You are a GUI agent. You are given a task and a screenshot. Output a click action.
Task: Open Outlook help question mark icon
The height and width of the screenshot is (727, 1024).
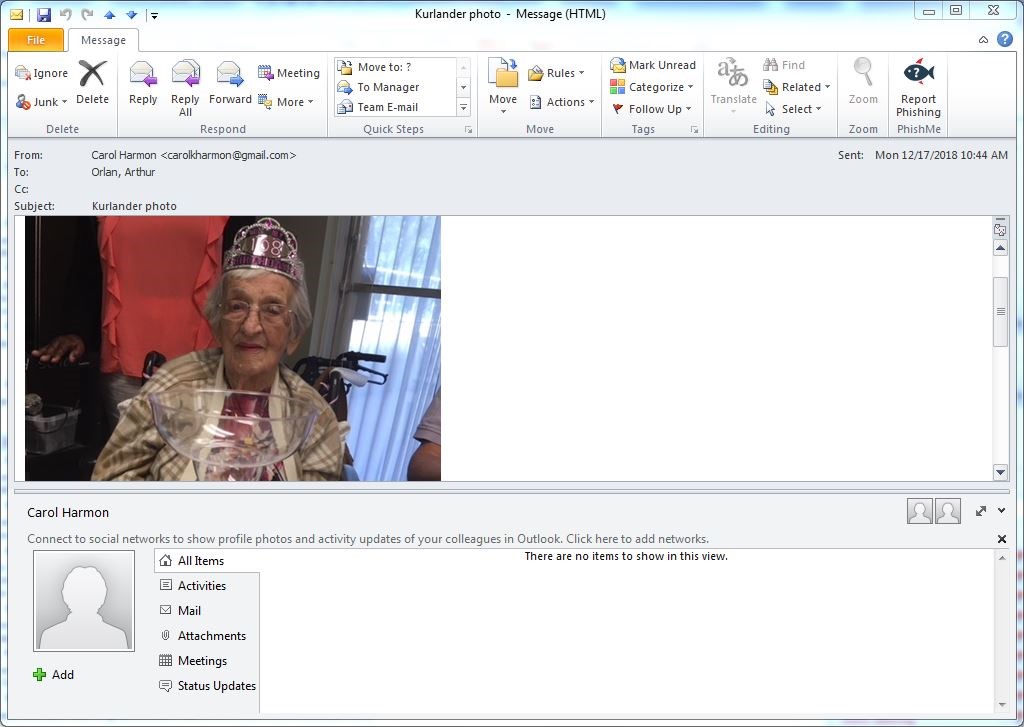pyautogui.click(x=1005, y=39)
